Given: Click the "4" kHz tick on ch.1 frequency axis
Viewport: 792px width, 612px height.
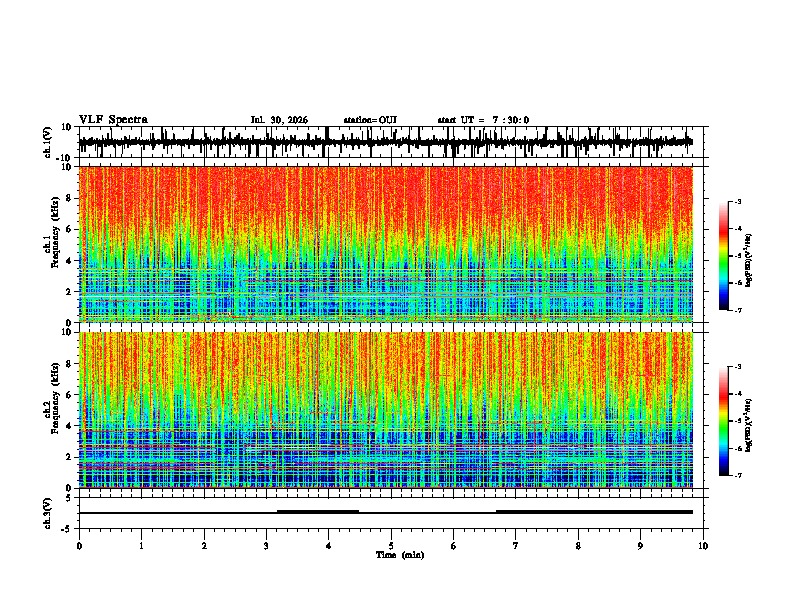Looking at the screenshot, I should tap(70, 261).
